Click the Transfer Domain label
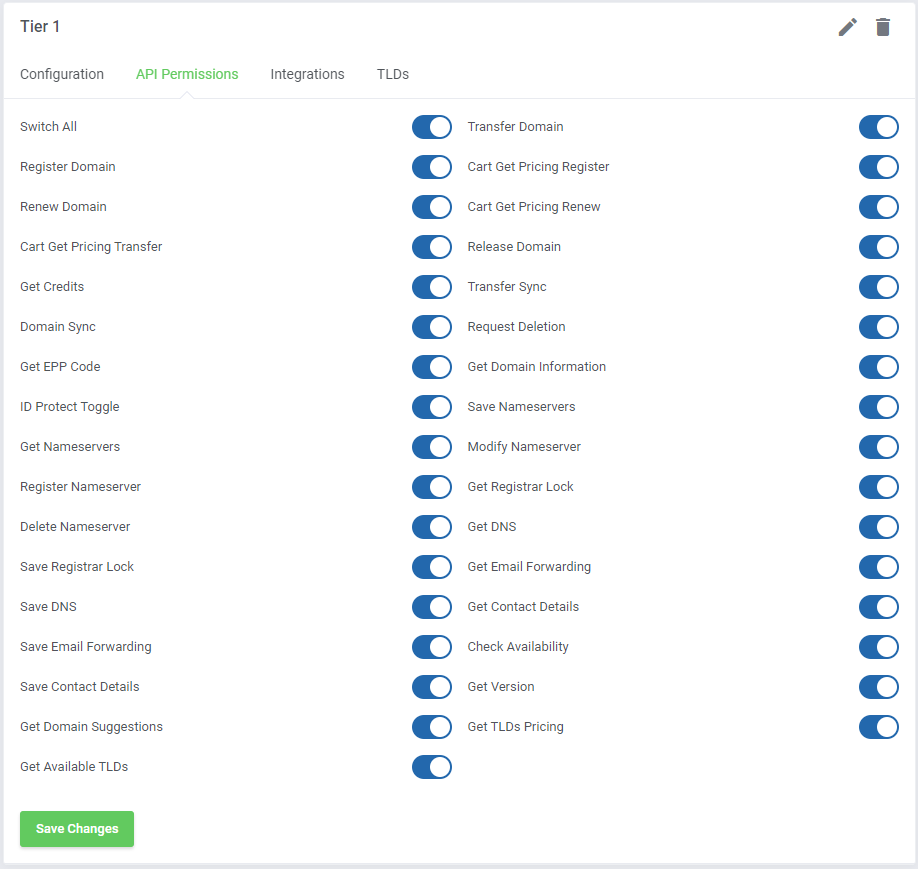 [x=515, y=126]
